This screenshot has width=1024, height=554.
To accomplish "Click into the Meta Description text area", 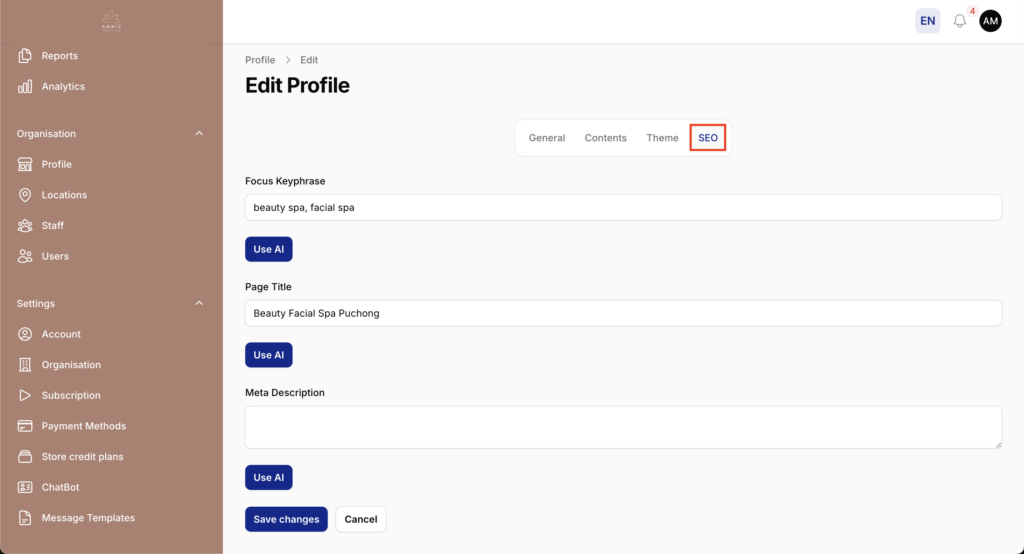I will pos(622,427).
